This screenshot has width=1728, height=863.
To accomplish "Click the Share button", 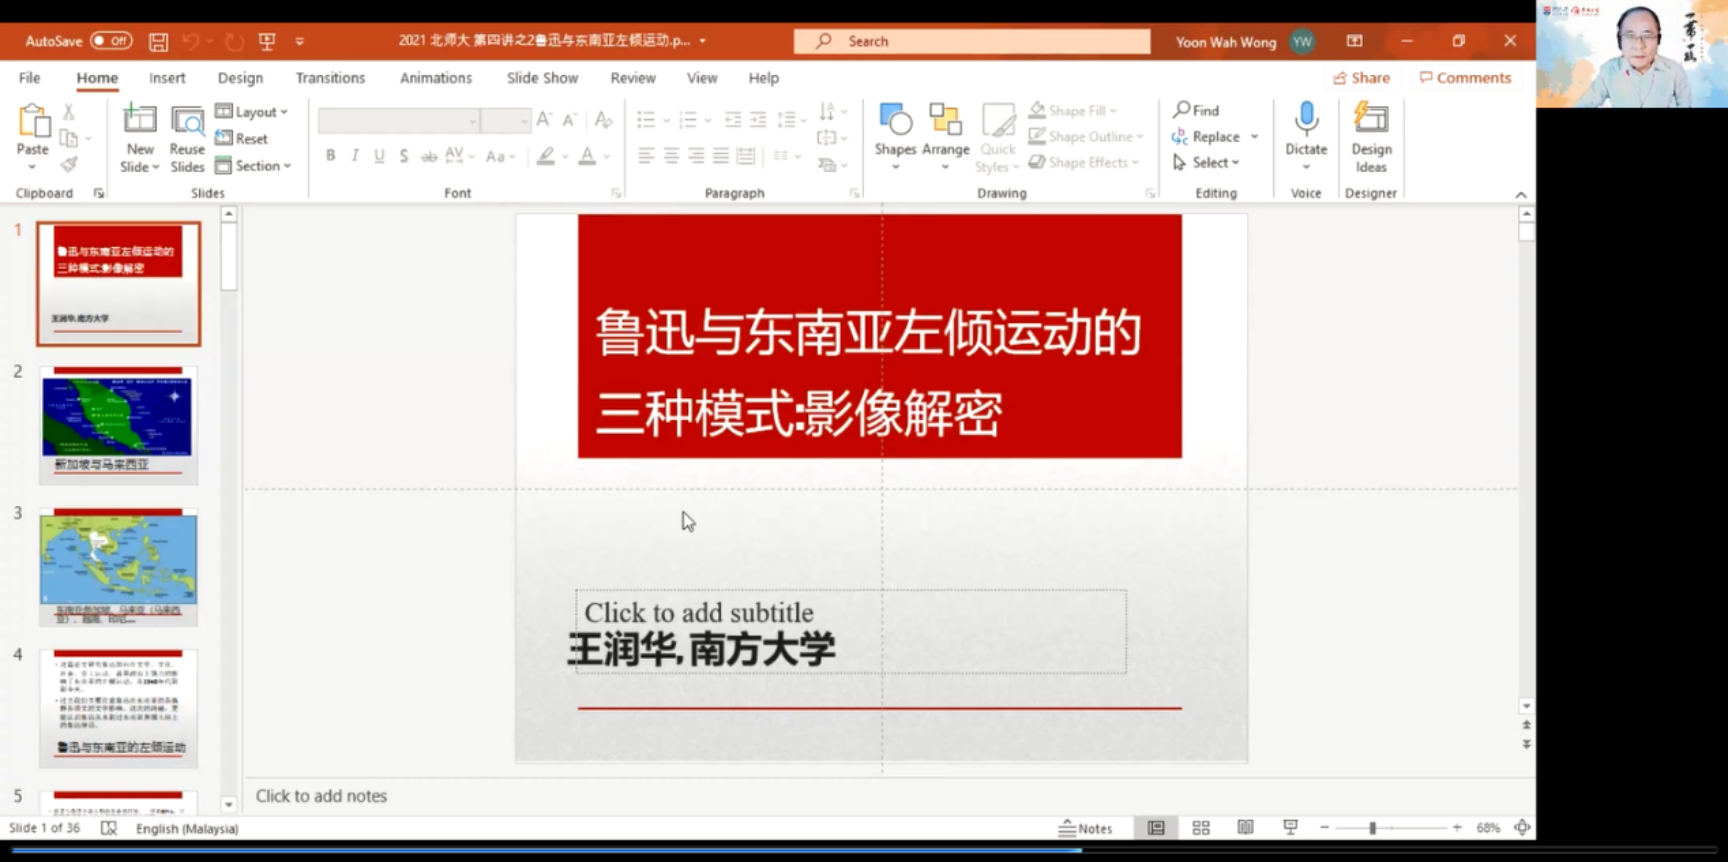I will pos(1361,78).
